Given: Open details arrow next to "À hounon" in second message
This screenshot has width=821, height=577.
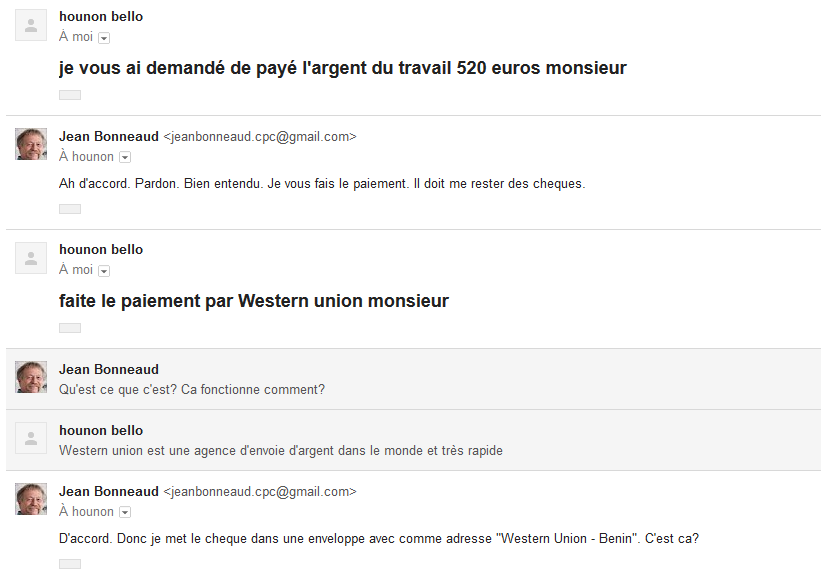Looking at the screenshot, I should click(125, 157).
